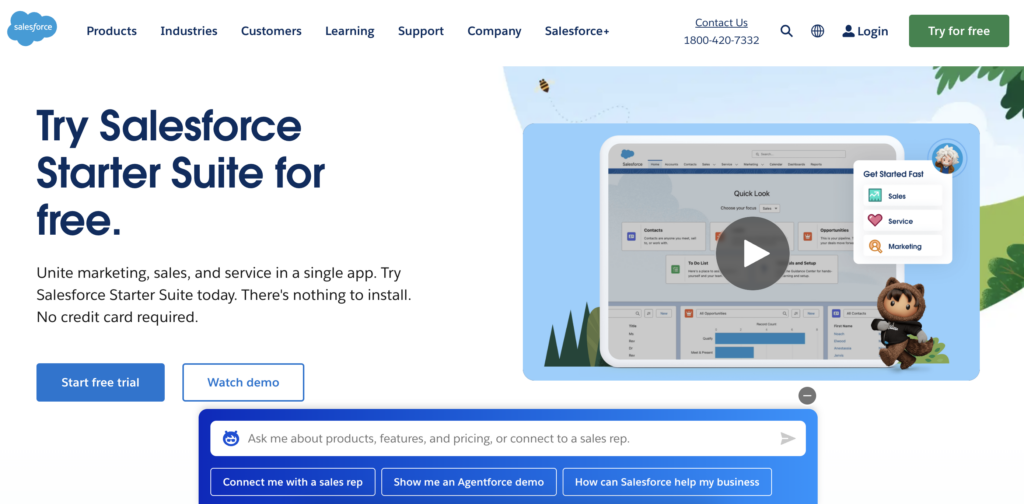Click the Try Salesforce Starter Suite heading
The height and width of the screenshot is (504, 1024).
[181, 173]
